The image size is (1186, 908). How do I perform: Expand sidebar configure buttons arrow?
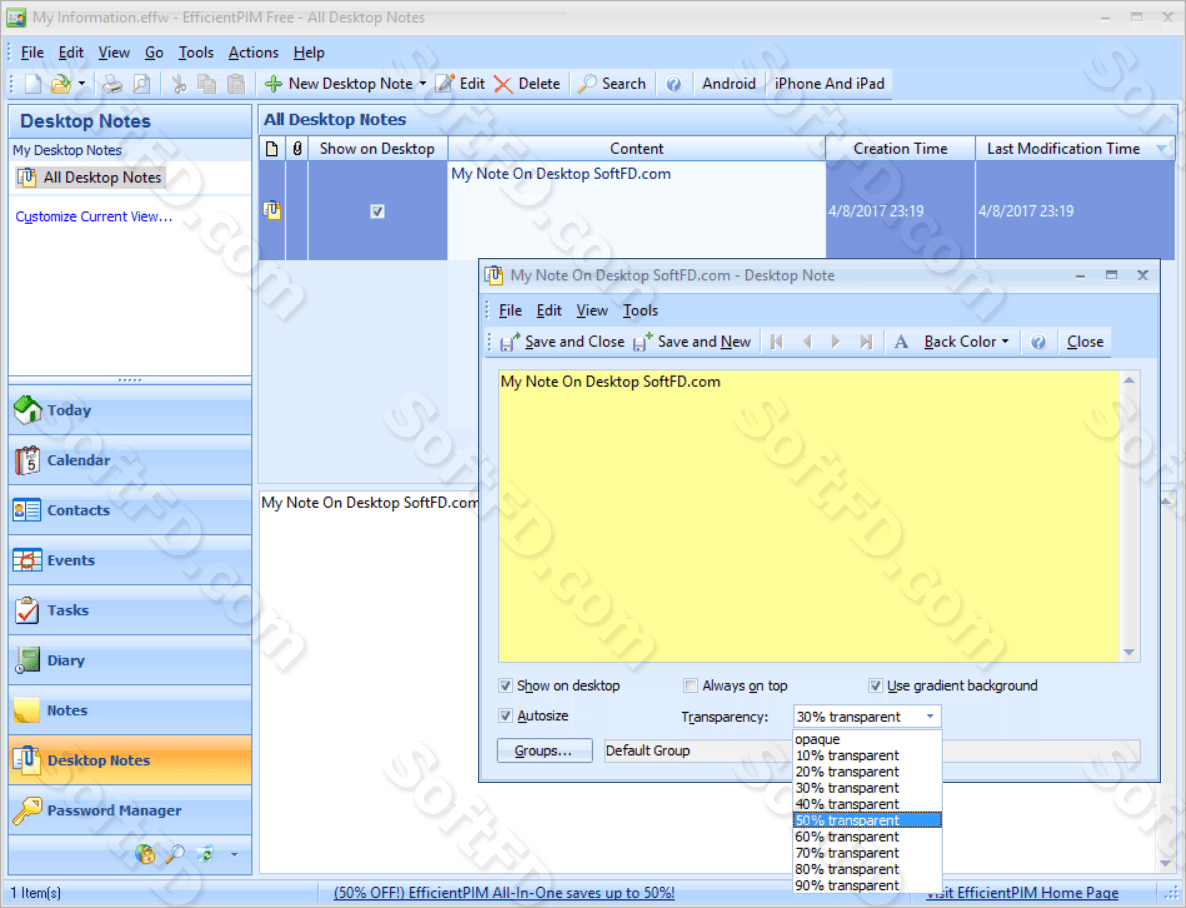pos(234,855)
